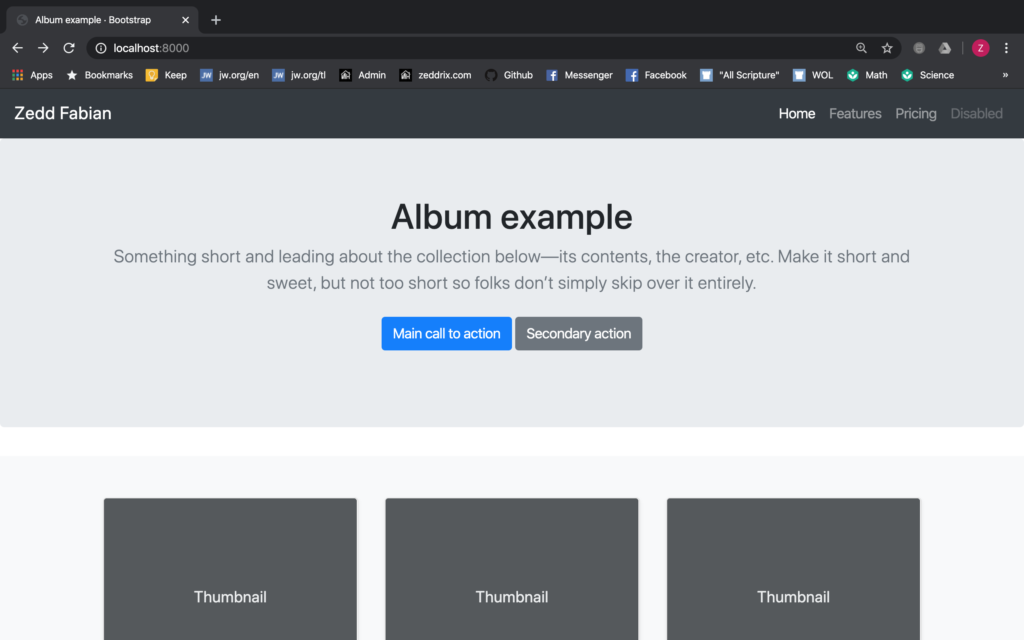1024x640 pixels.
Task: Click the left Thumbnail card
Action: [230, 569]
